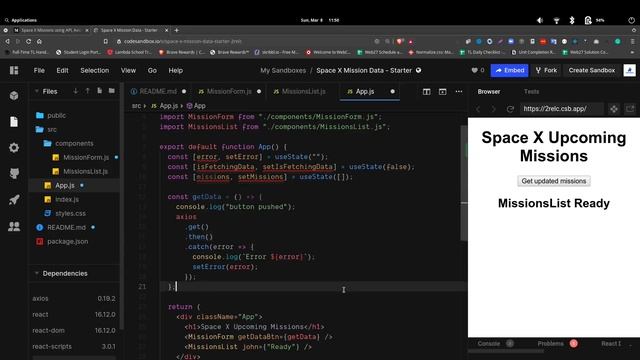Fork the sandbox
The image size is (640, 360).
point(546,70)
